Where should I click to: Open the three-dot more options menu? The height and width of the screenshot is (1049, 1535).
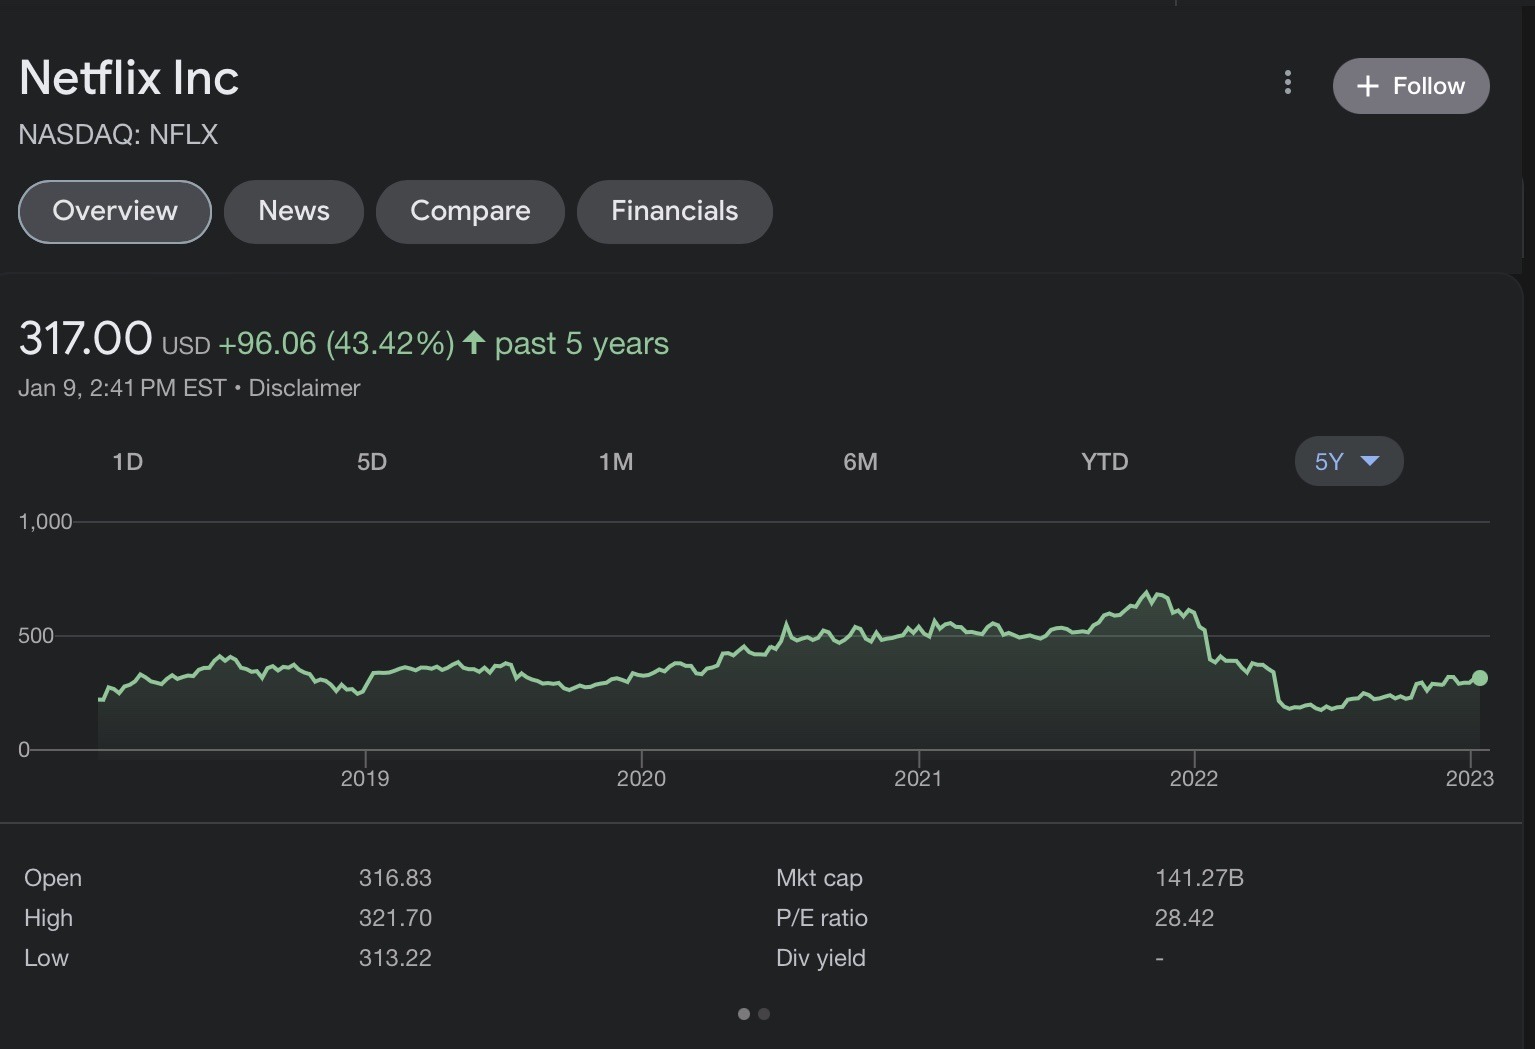(x=1287, y=83)
